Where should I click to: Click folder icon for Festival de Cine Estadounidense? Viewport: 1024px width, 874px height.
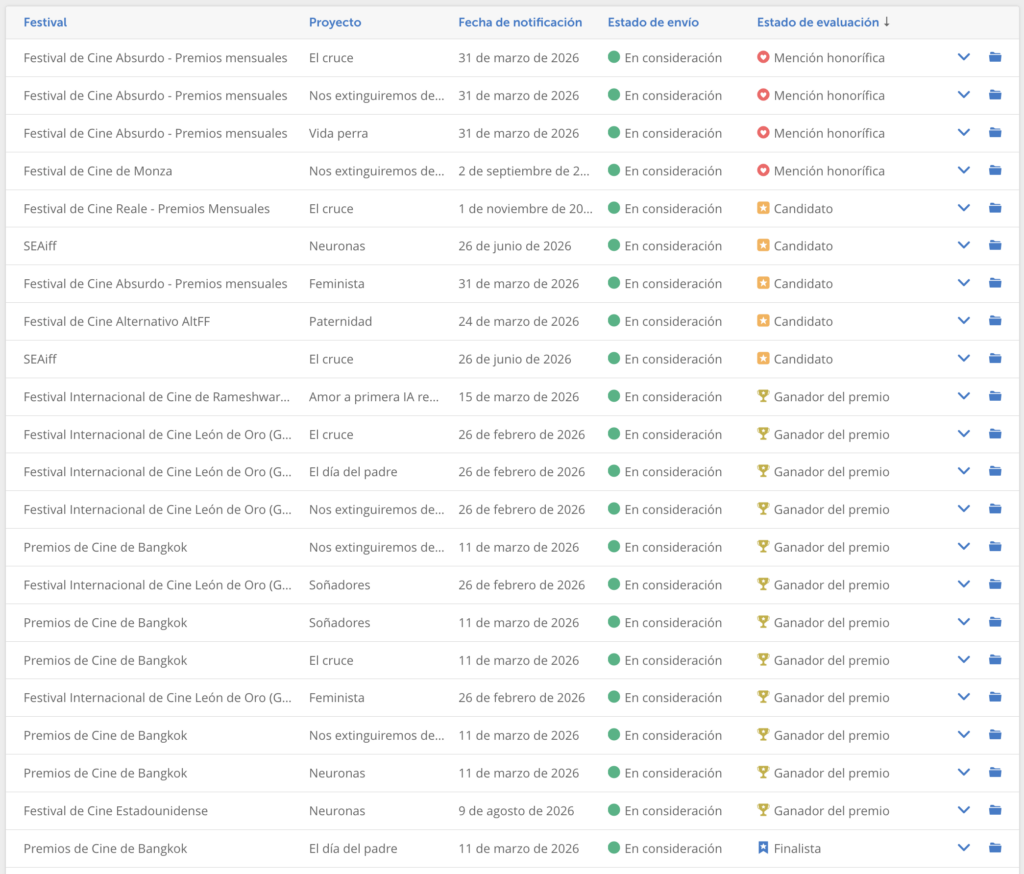(995, 811)
